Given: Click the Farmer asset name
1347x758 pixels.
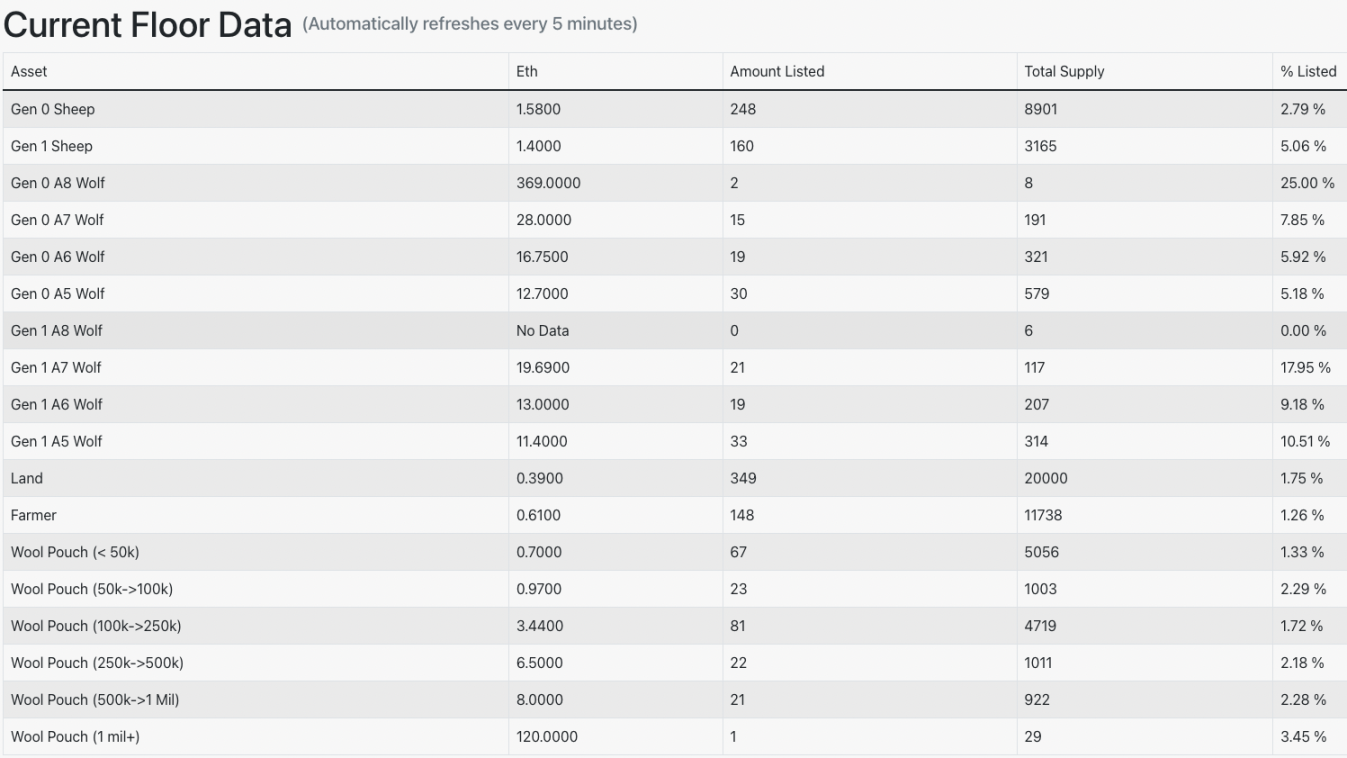Looking at the screenshot, I should [x=34, y=516].
